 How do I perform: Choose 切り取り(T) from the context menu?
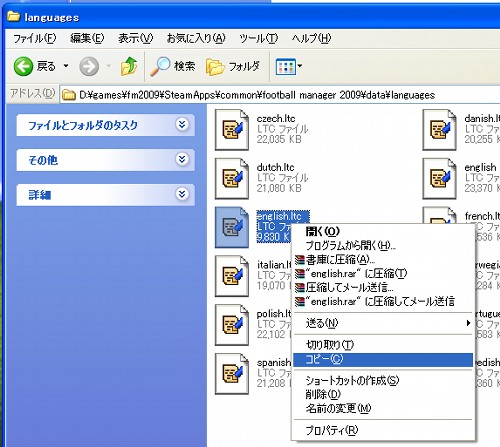click(x=383, y=345)
